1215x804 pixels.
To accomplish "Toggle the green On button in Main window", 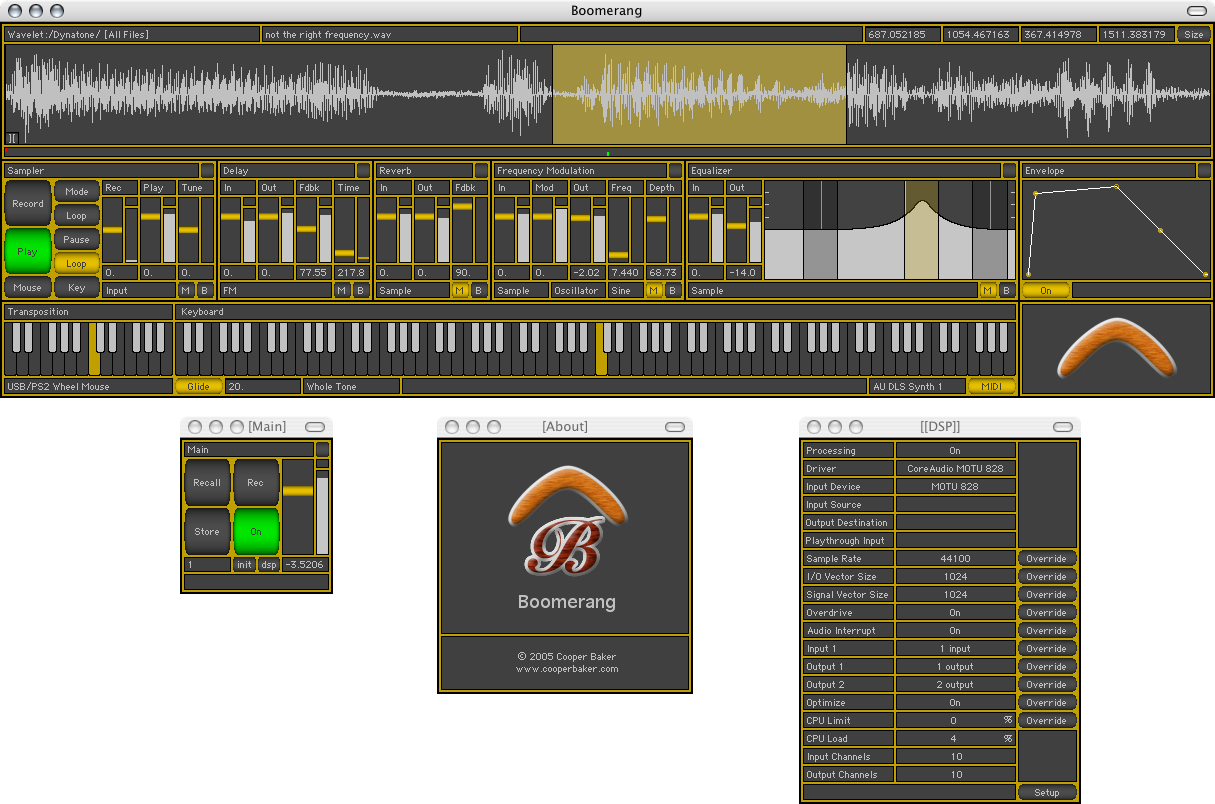I will 256,532.
